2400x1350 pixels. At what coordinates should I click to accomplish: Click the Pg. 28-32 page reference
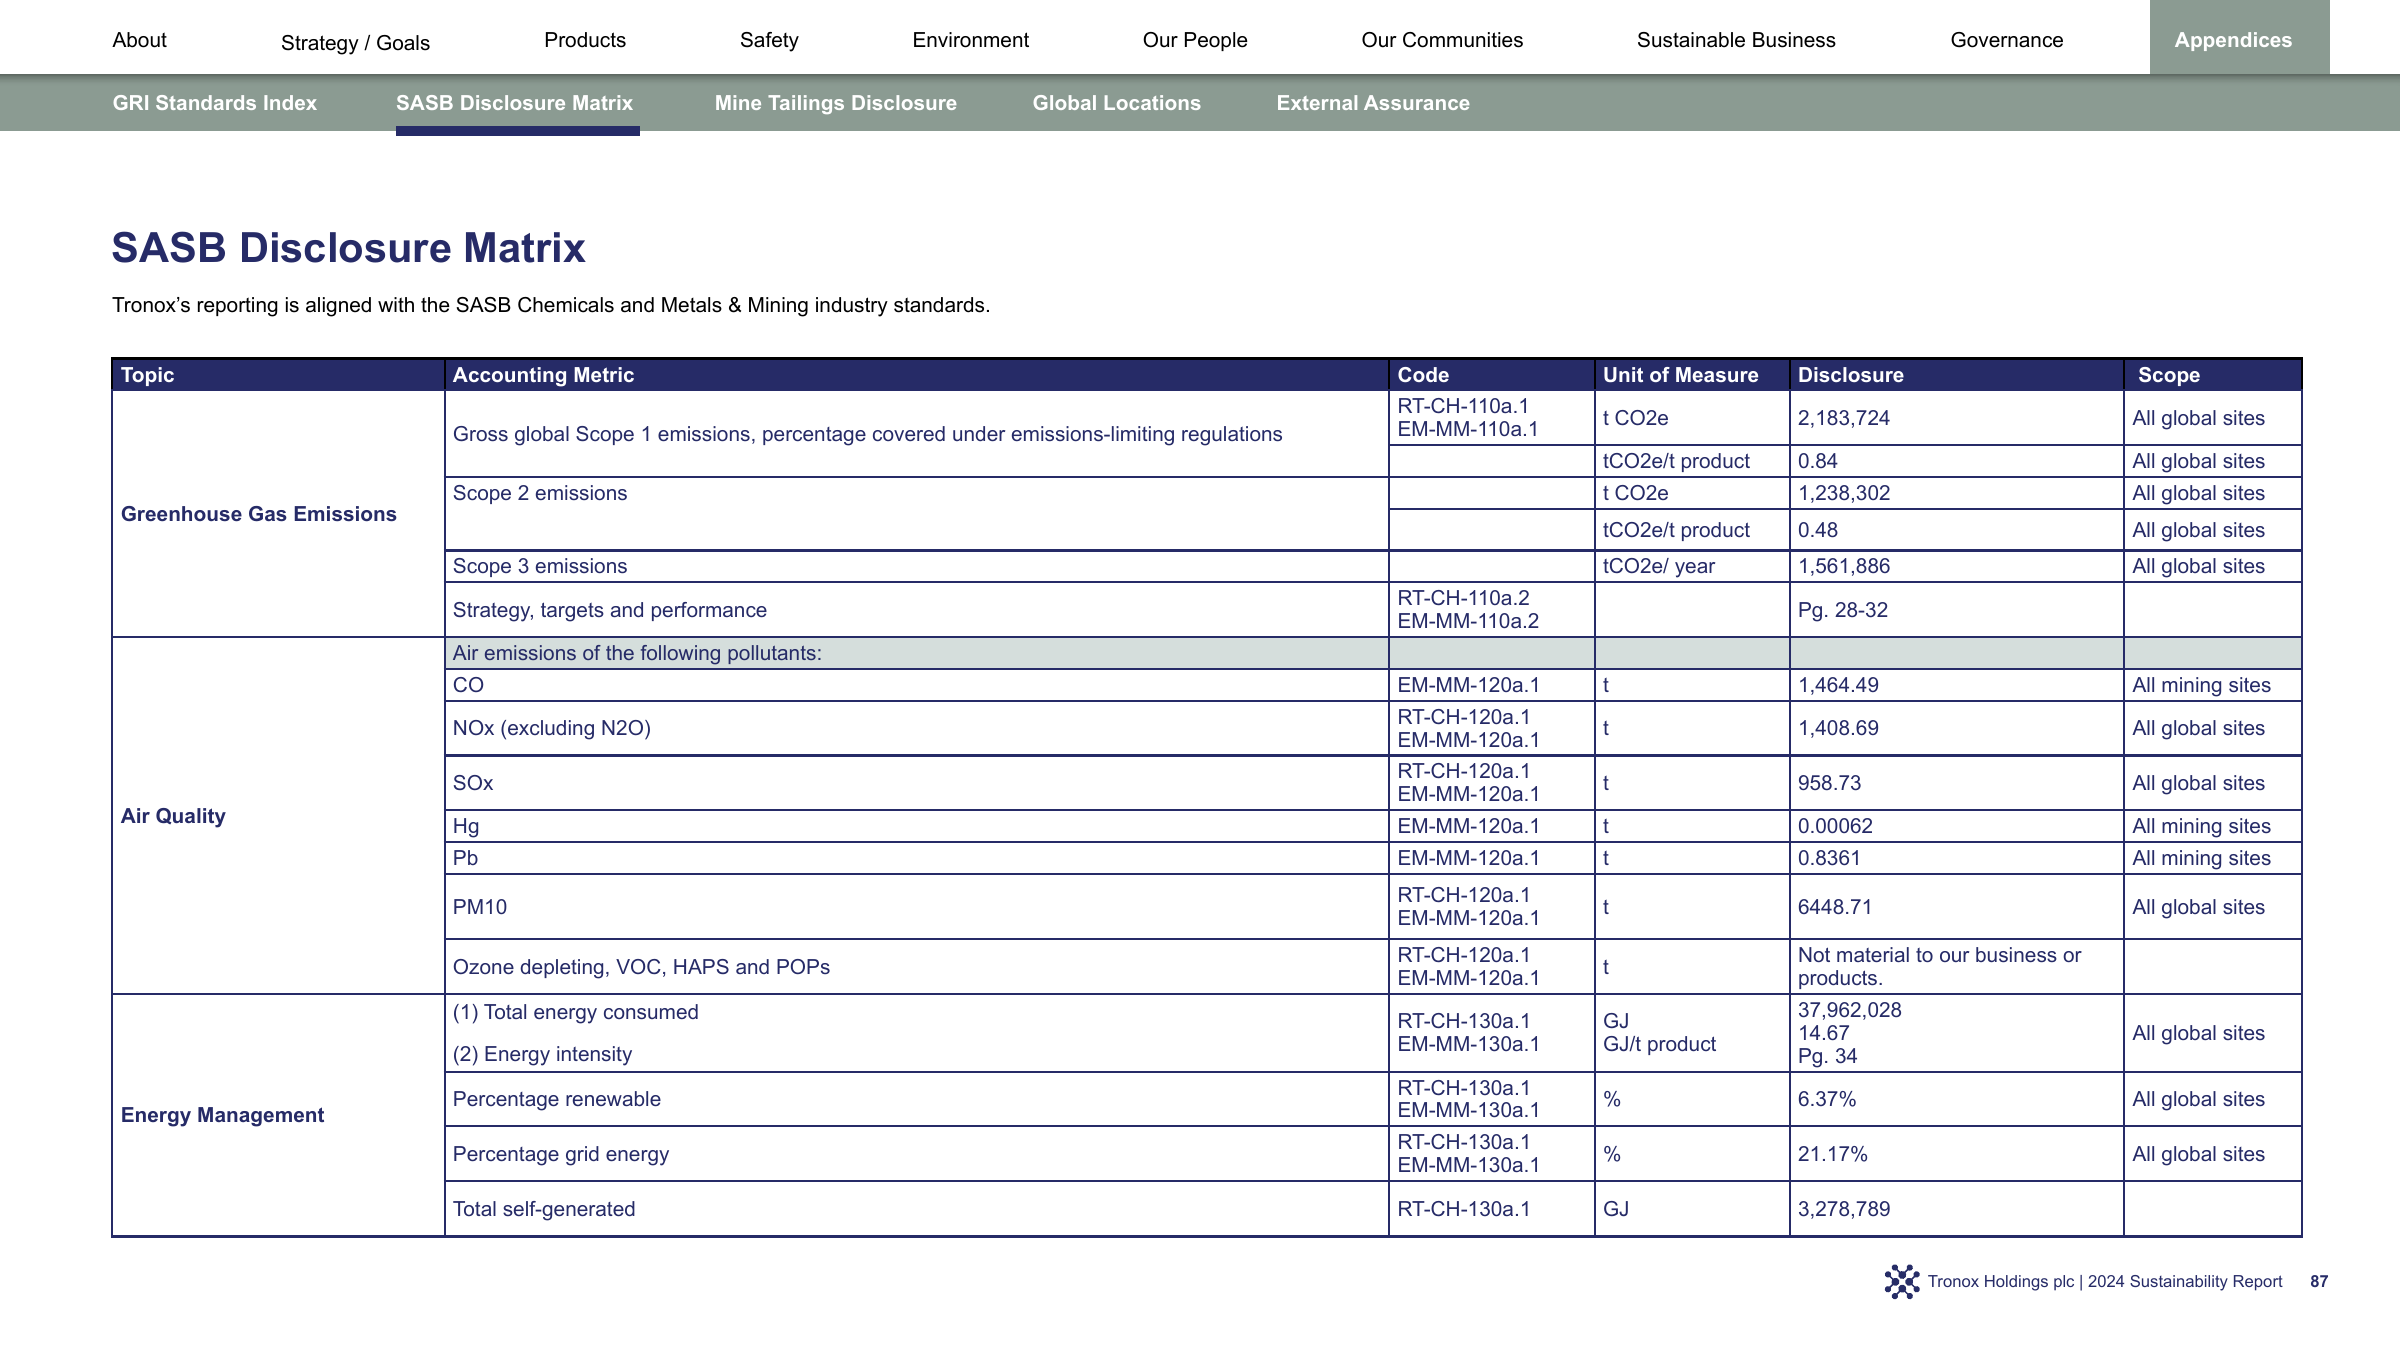[1842, 610]
